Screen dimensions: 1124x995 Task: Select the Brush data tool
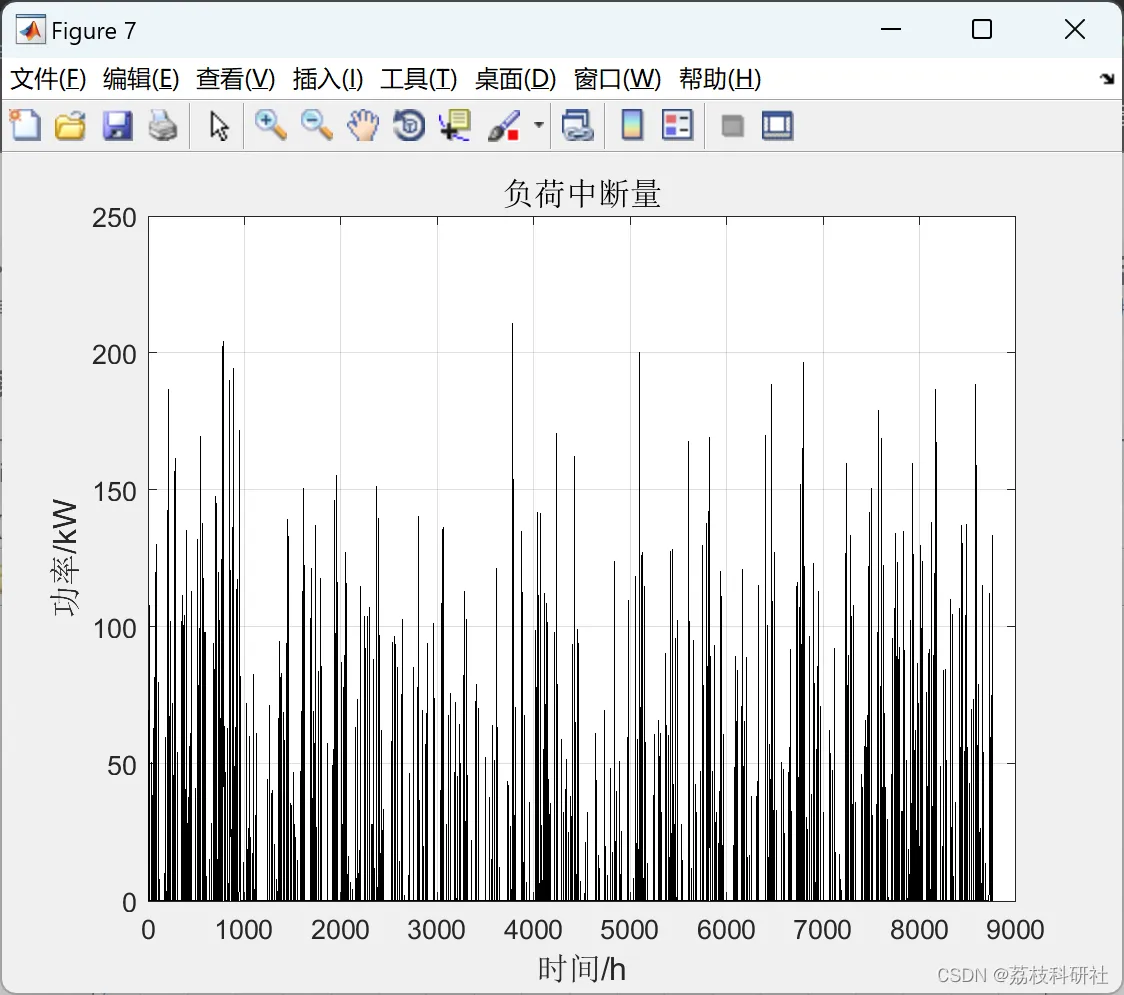[x=504, y=125]
